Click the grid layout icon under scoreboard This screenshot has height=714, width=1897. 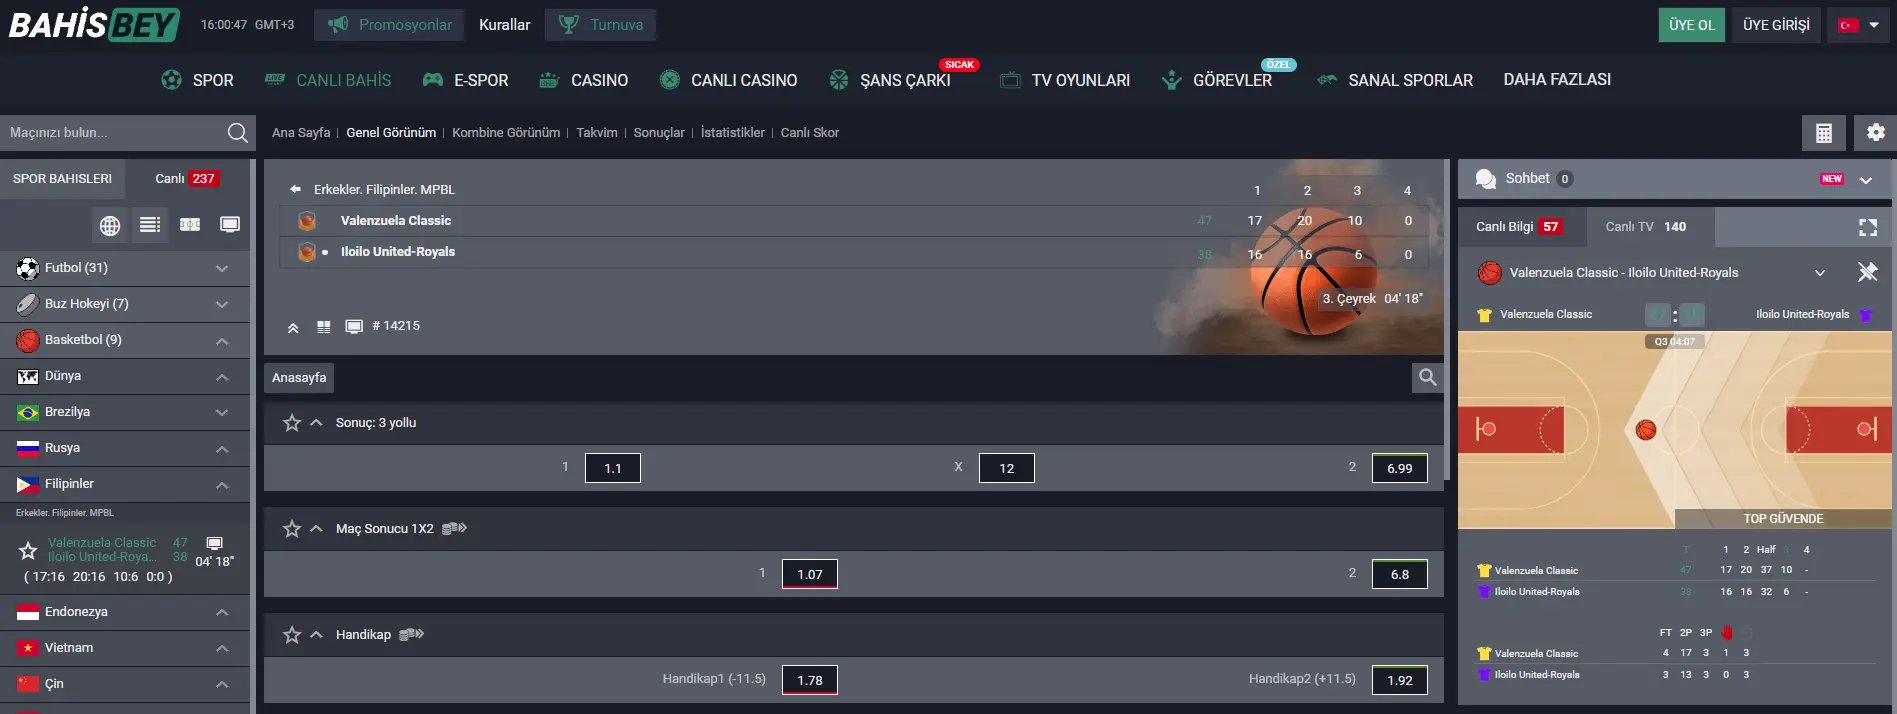323,326
